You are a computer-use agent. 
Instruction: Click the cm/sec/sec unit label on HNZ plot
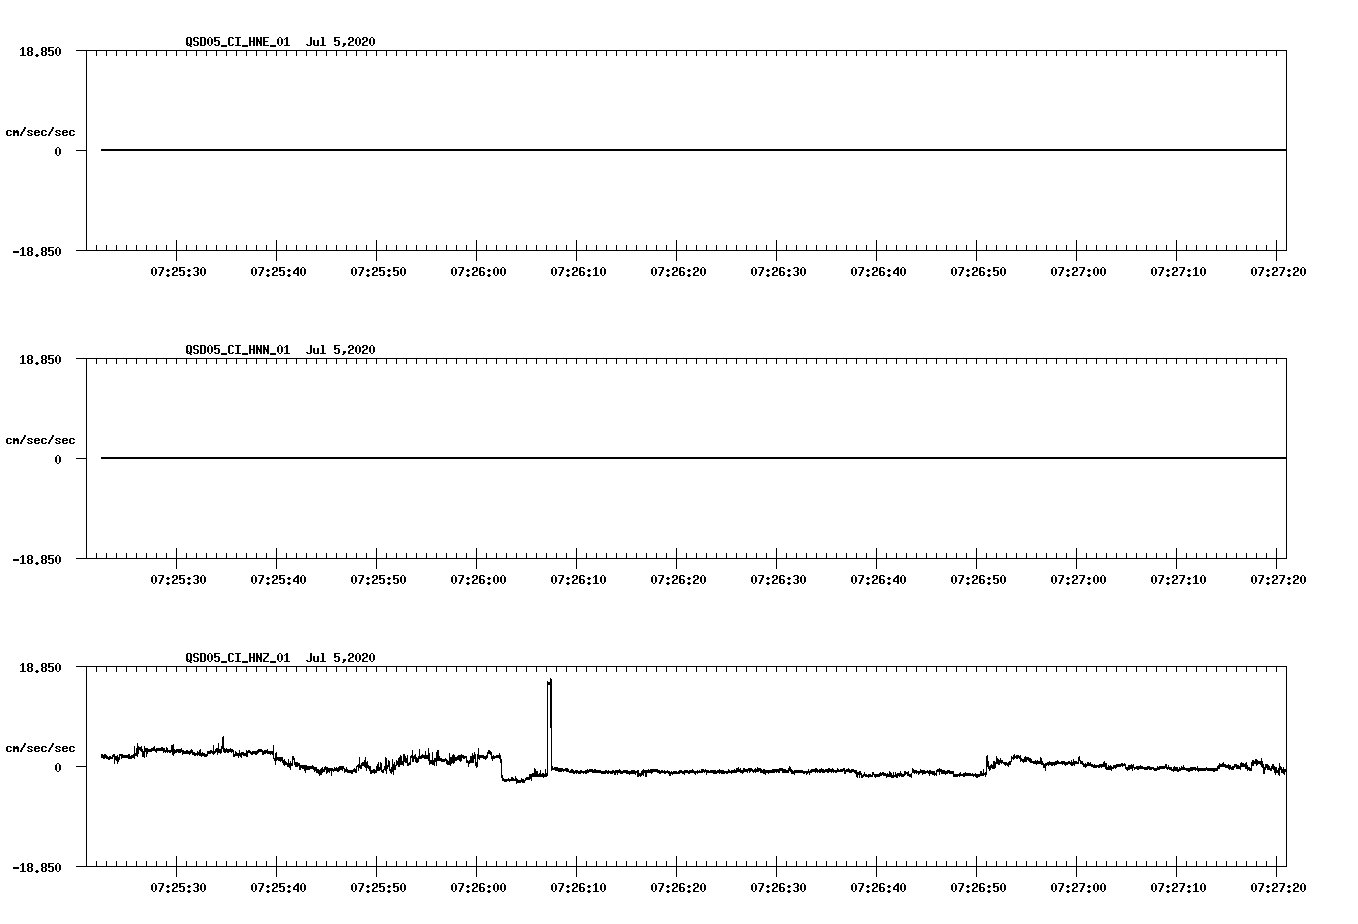[x=40, y=748]
